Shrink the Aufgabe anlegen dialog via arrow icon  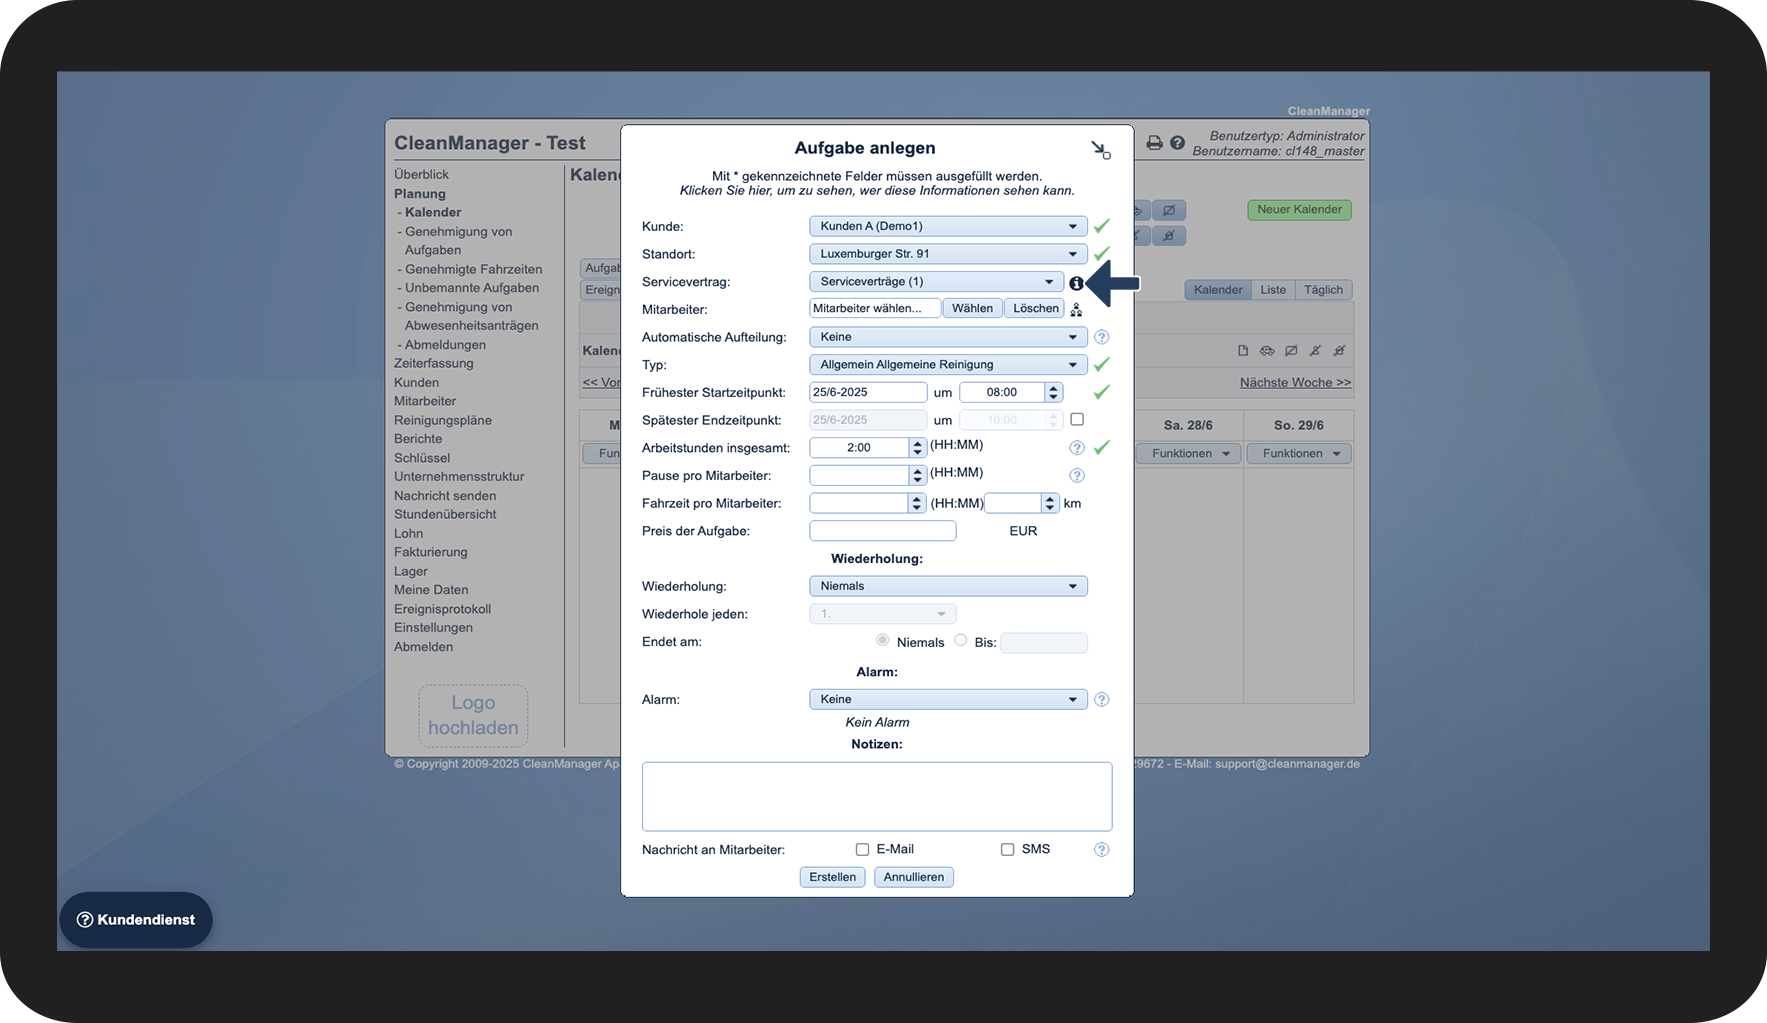(1100, 150)
